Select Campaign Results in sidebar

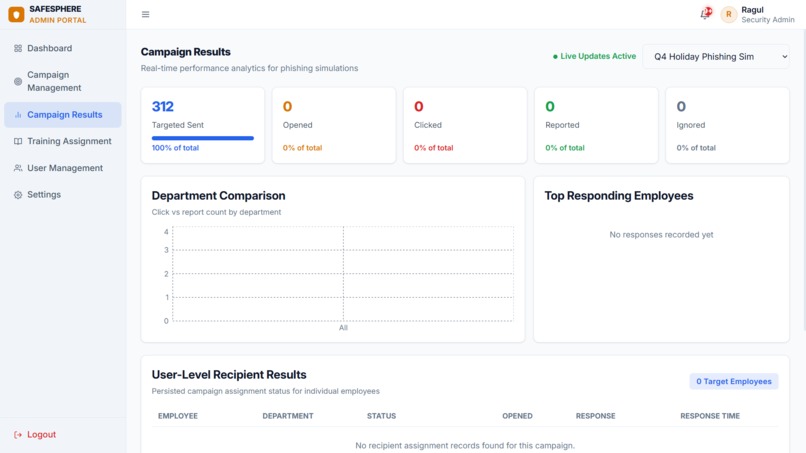tap(63, 115)
